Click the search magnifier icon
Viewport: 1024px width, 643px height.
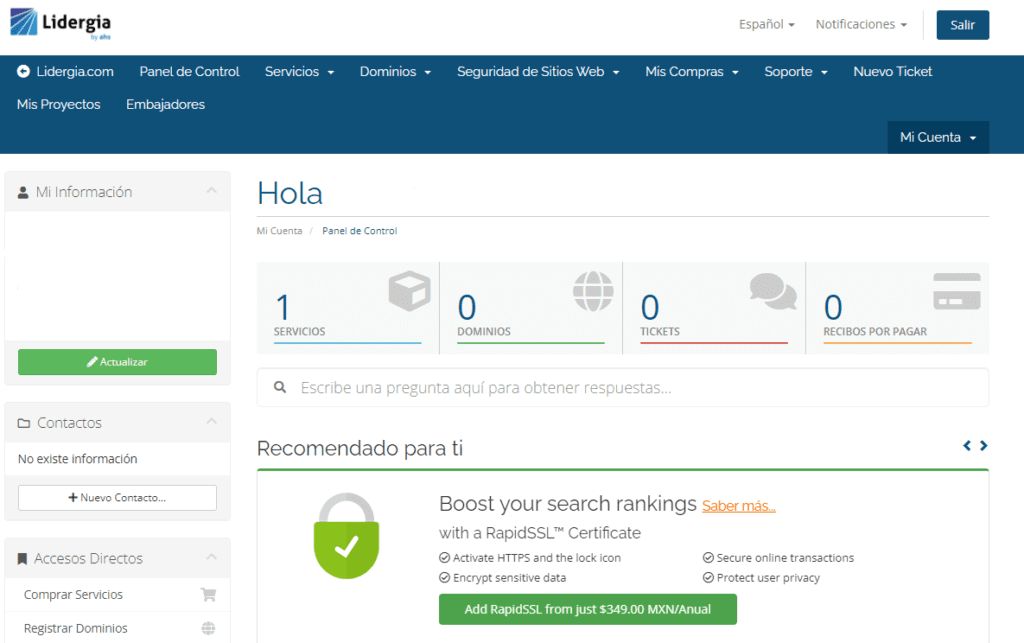click(x=280, y=387)
